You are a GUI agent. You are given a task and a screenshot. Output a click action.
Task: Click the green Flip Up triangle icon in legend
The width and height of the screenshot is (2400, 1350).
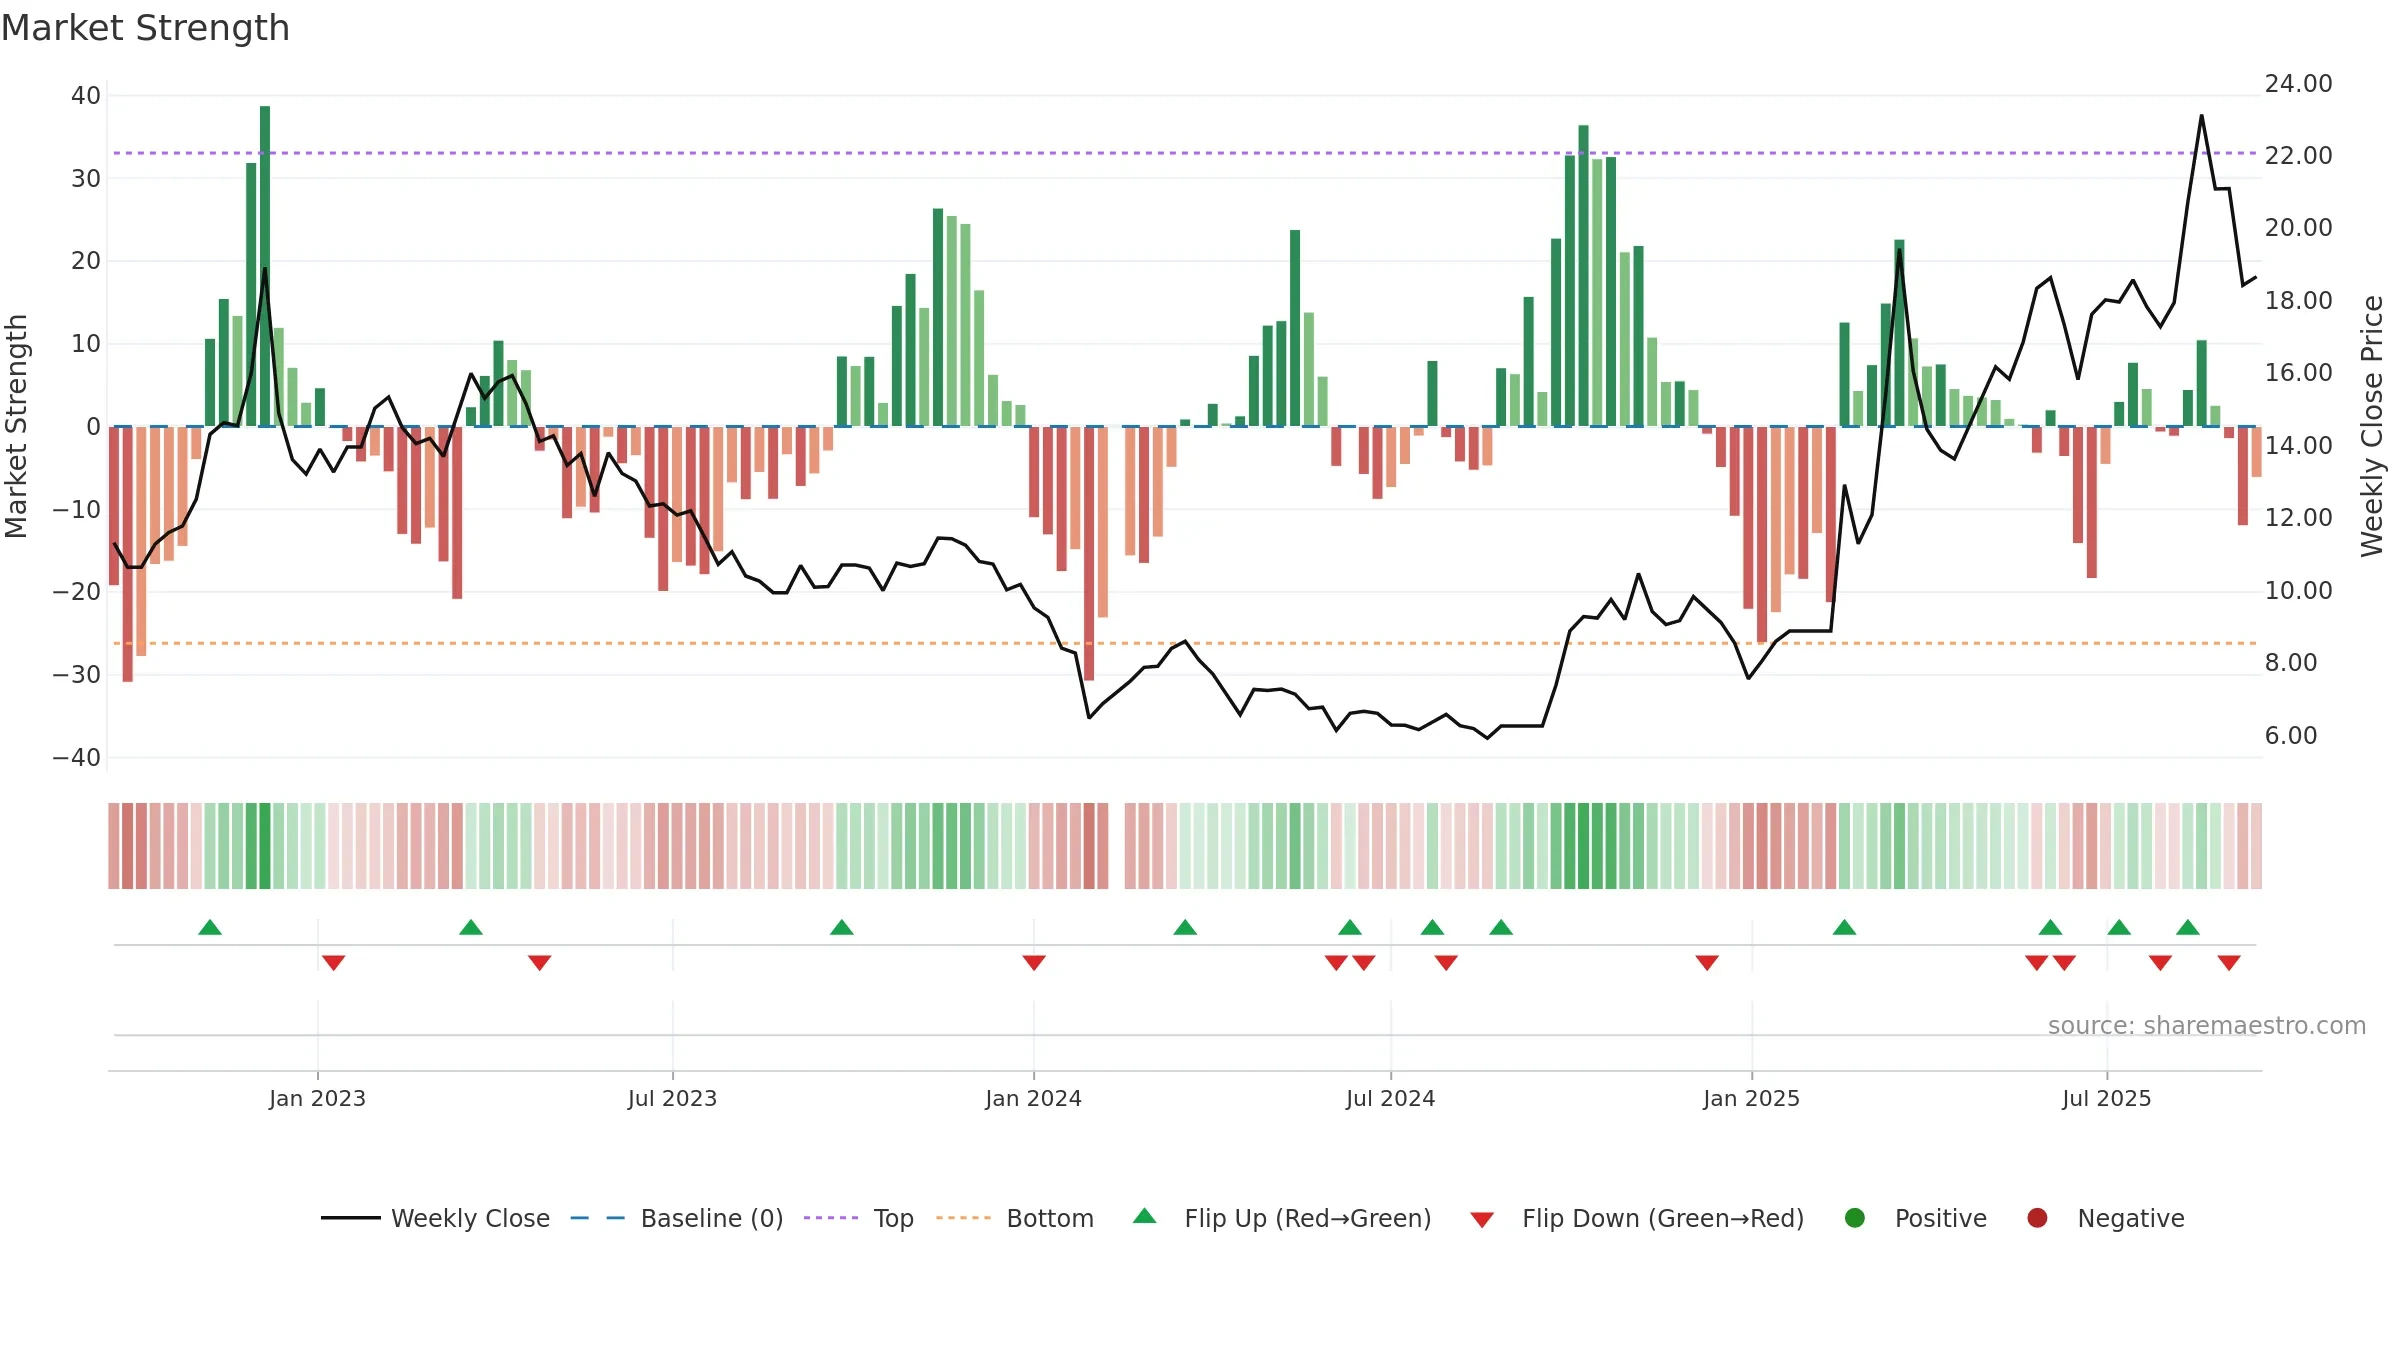(x=1145, y=1216)
